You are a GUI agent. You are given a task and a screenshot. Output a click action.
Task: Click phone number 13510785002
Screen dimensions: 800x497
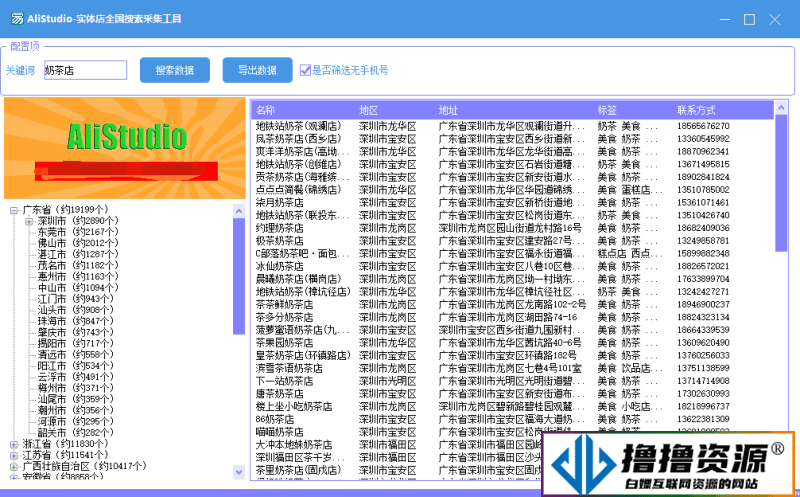pos(703,190)
